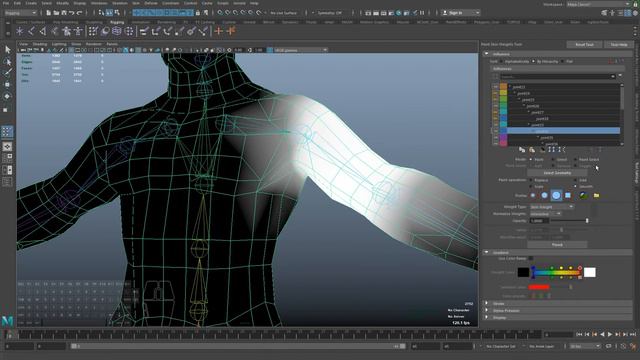Click the star-shaped Locator shelf icon
Screen dimensions: 640x360
pos(20,31)
